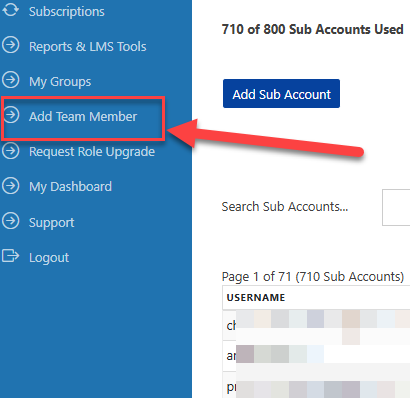Image resolution: width=410 pixels, height=398 pixels.
Task: Open Reports & LMS Tools
Action: pyautogui.click(x=88, y=47)
